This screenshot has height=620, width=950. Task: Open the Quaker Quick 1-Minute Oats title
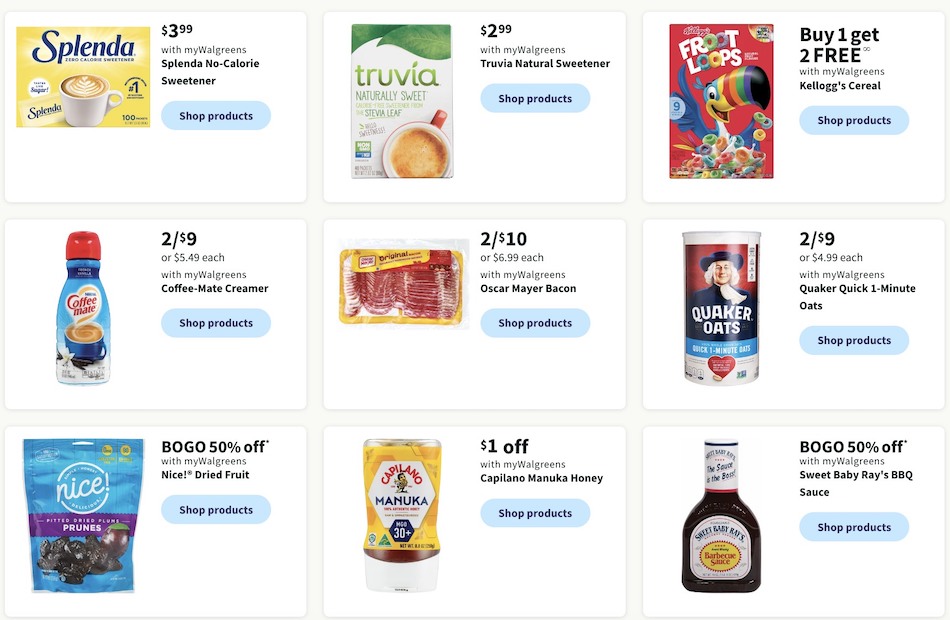pos(857,297)
